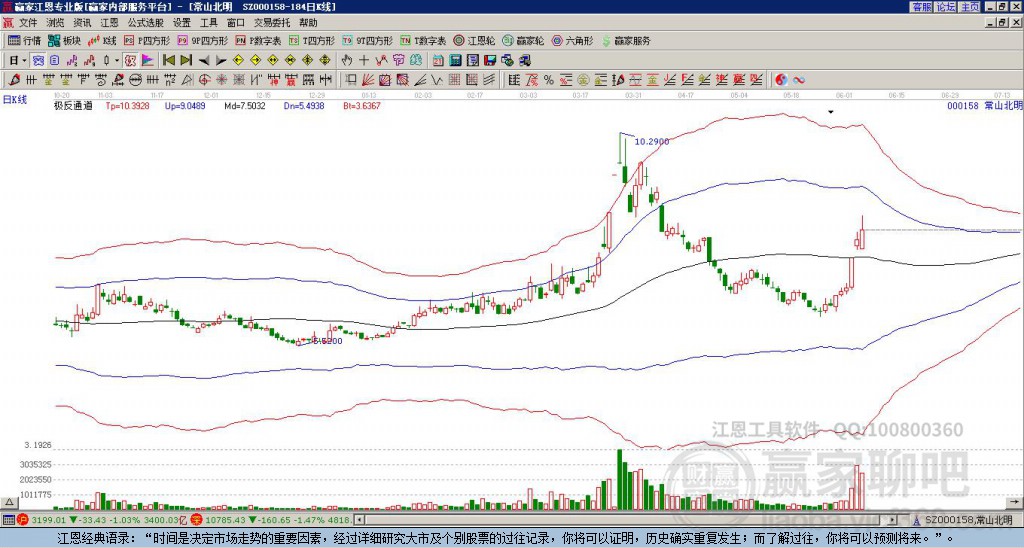
Task: Open the 江恩轮 tool
Action: tap(475, 40)
